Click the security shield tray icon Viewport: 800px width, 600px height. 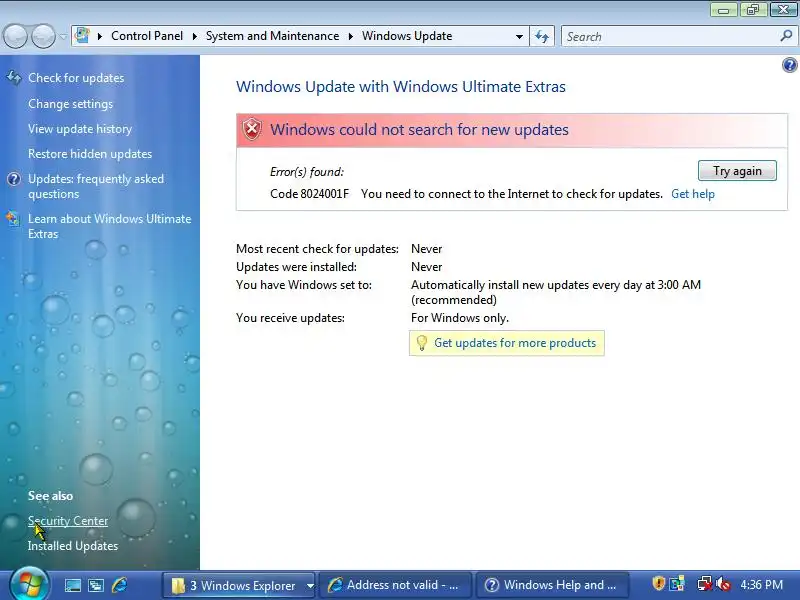pos(658,583)
